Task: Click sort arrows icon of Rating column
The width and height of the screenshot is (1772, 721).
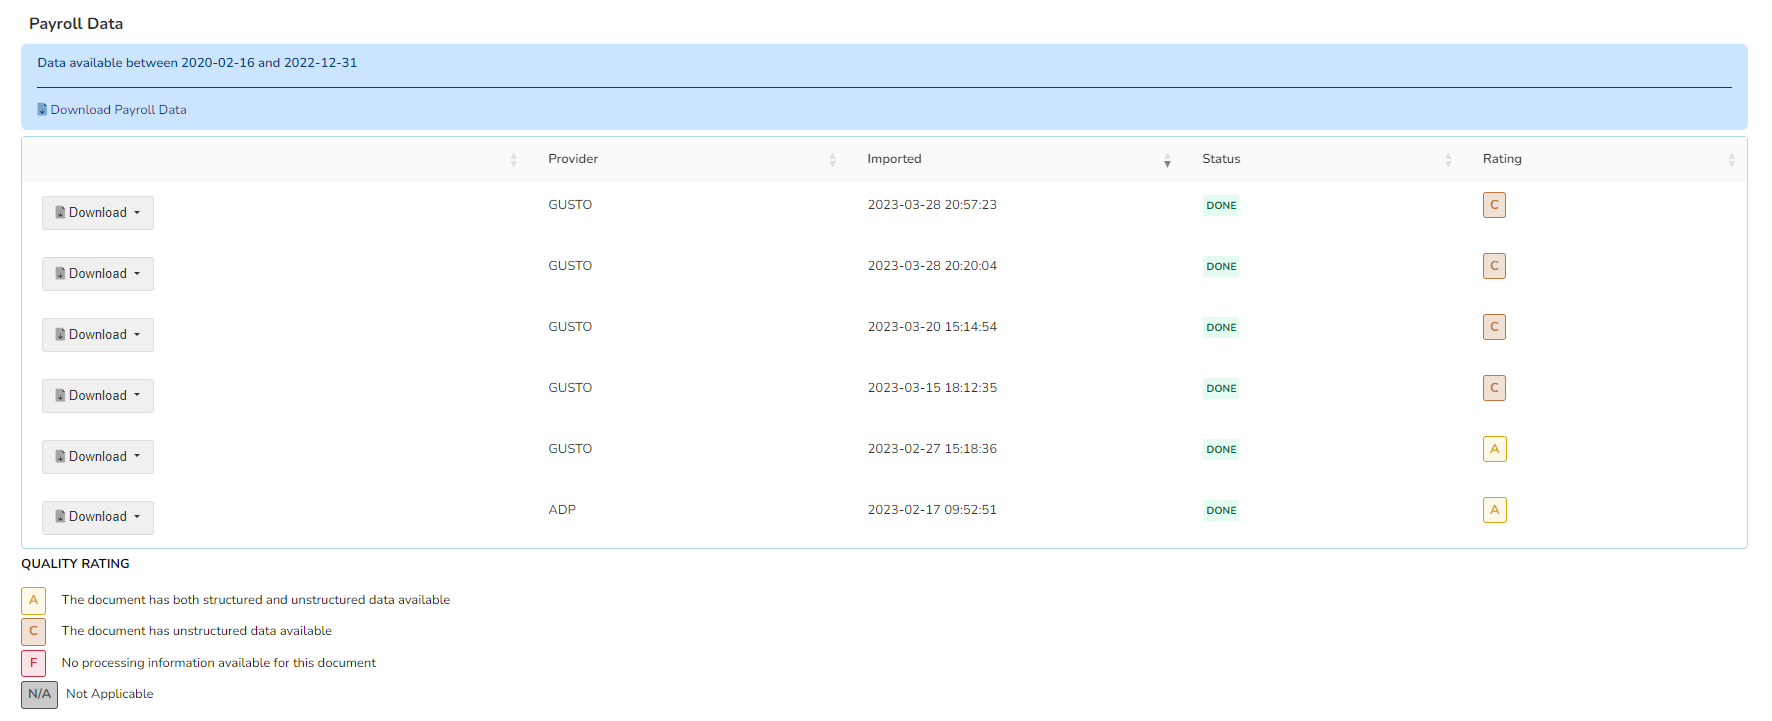Action: click(1731, 160)
